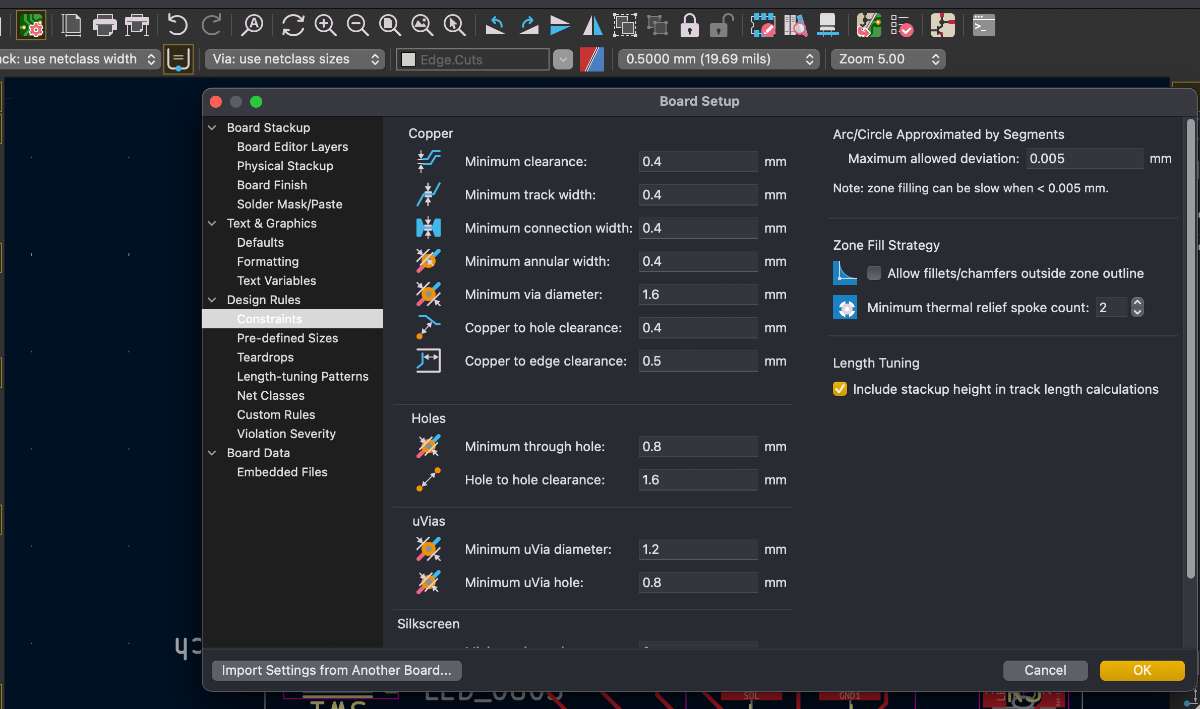Increment thermal relief spoke count stepper
Screen dimensions: 1200x709
[x=1137, y=303]
